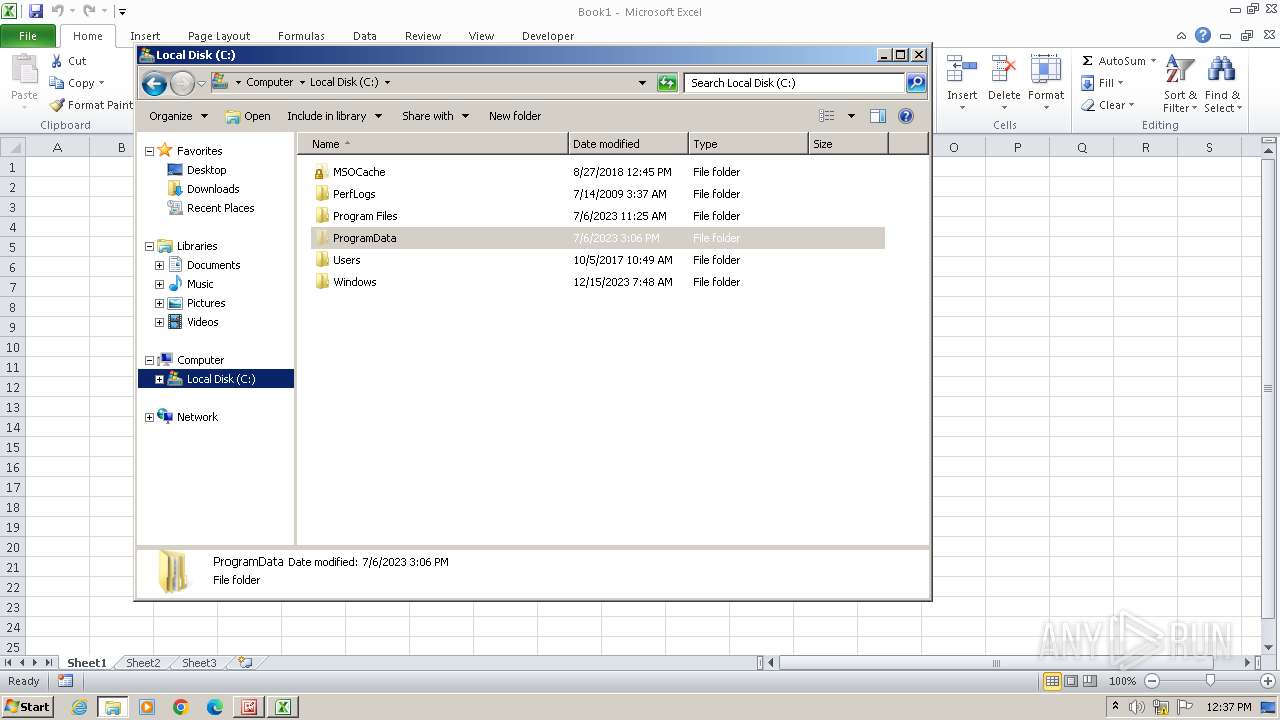Click the Change your view icon
The height and width of the screenshot is (720, 1280).
coord(827,116)
